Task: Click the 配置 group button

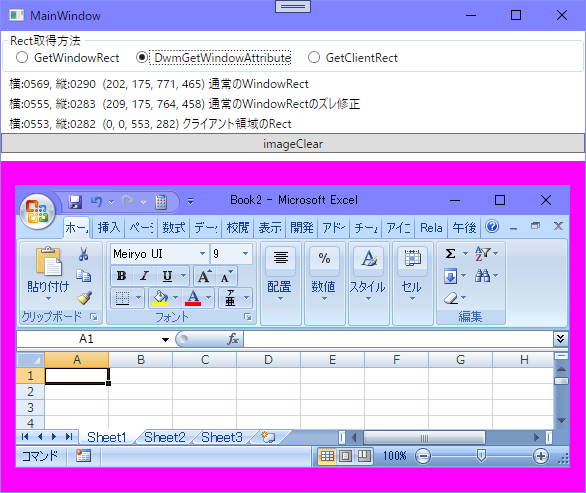Action: click(281, 283)
